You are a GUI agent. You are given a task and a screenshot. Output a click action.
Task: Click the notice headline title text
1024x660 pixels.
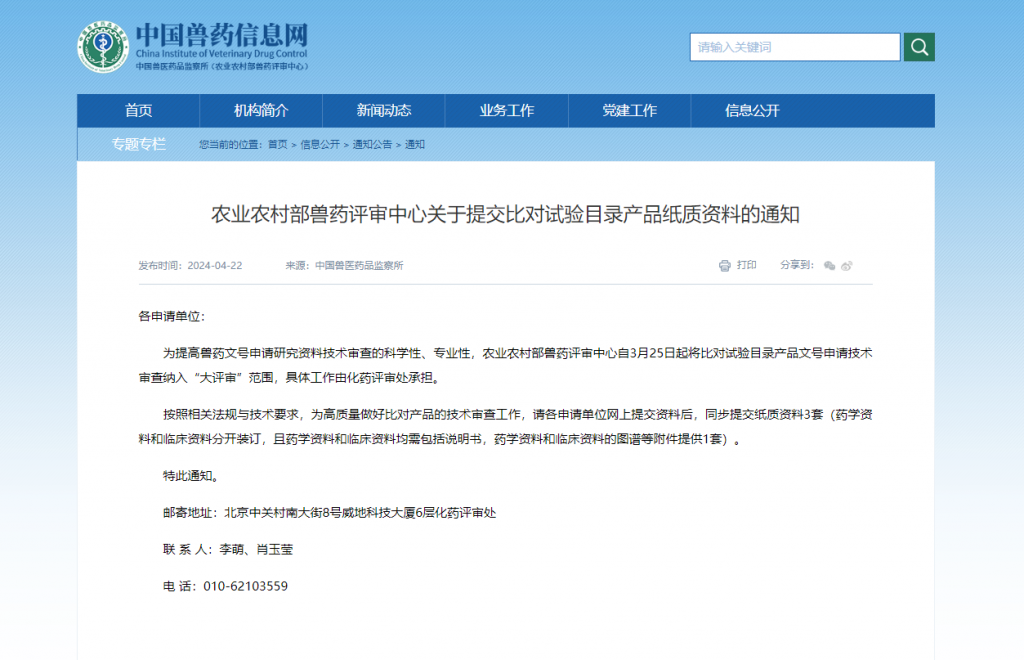click(x=506, y=214)
